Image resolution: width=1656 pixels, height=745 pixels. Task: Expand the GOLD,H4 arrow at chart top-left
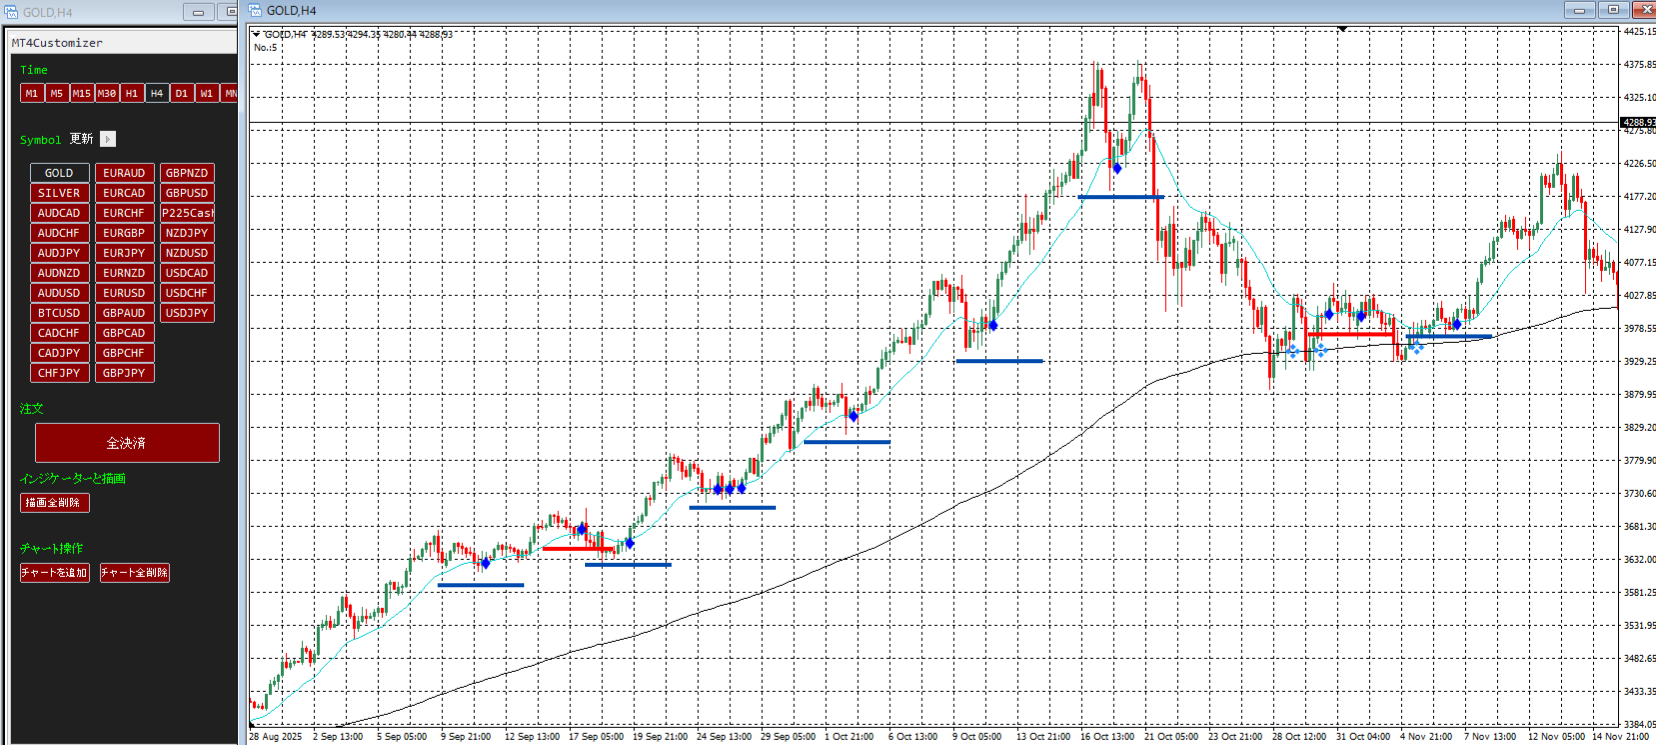(256, 34)
